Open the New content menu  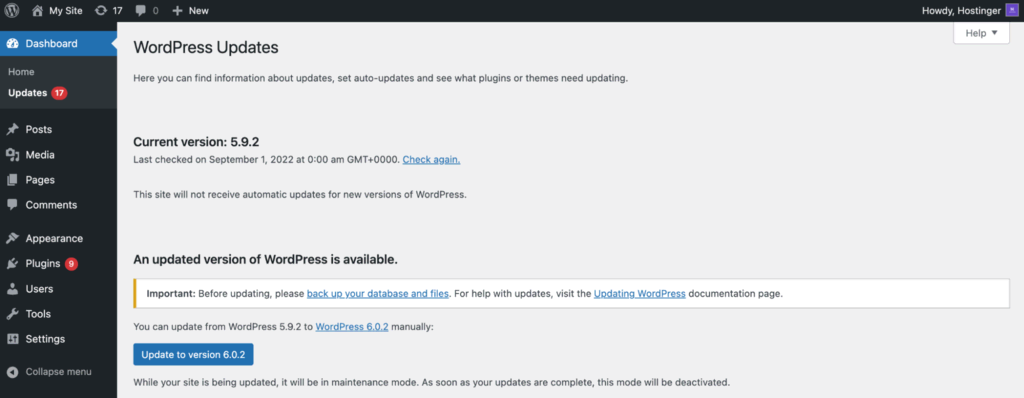[x=190, y=10]
